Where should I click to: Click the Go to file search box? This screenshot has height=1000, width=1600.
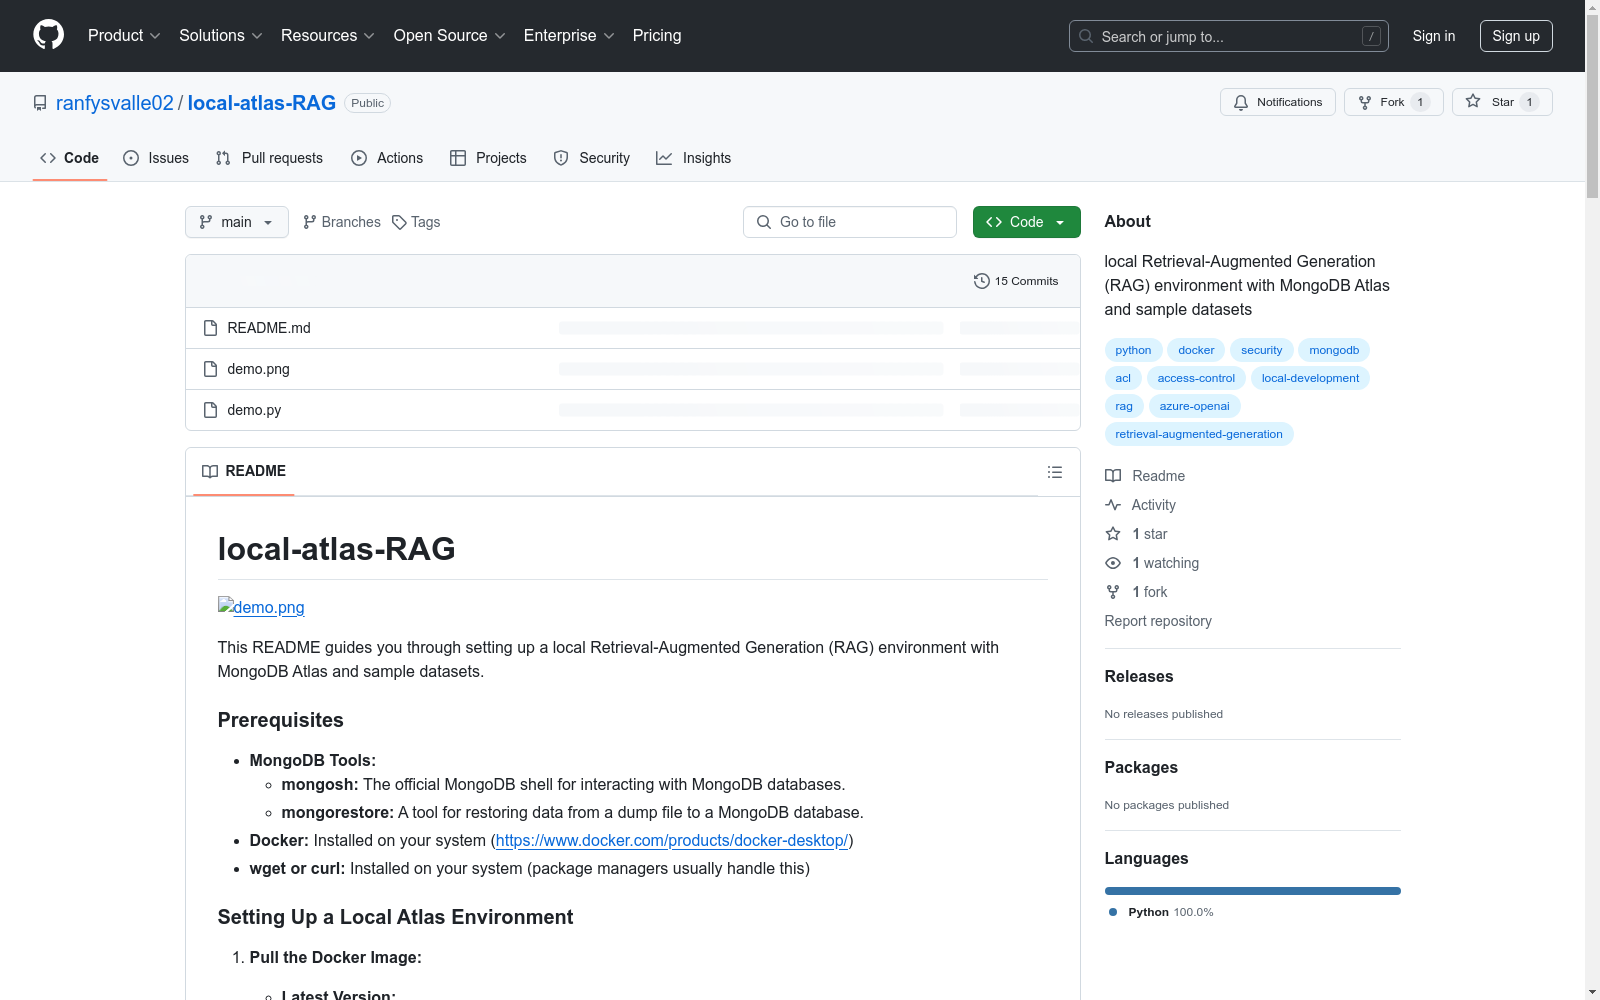(850, 222)
